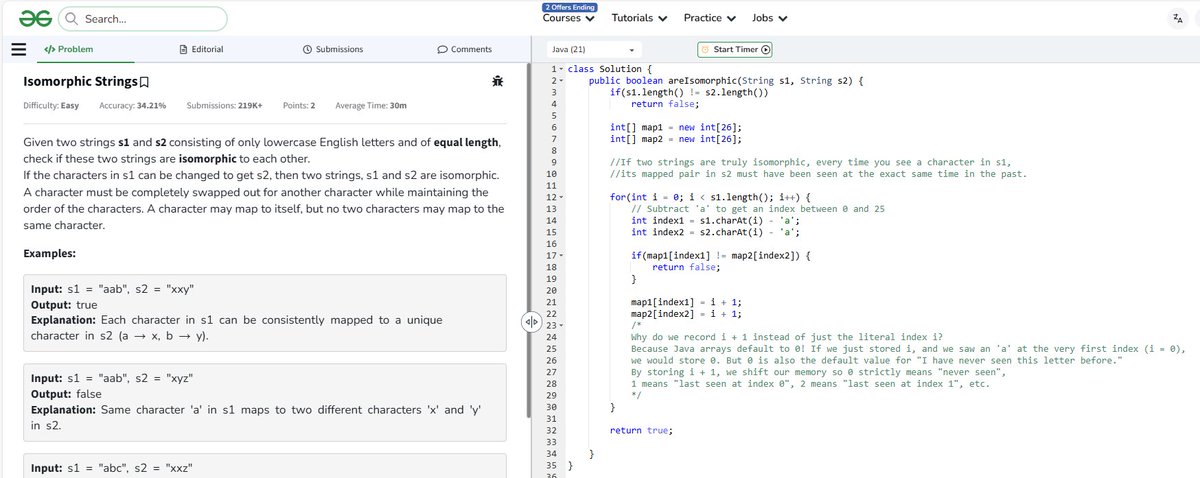Open the Comments tab

[x=464, y=49]
